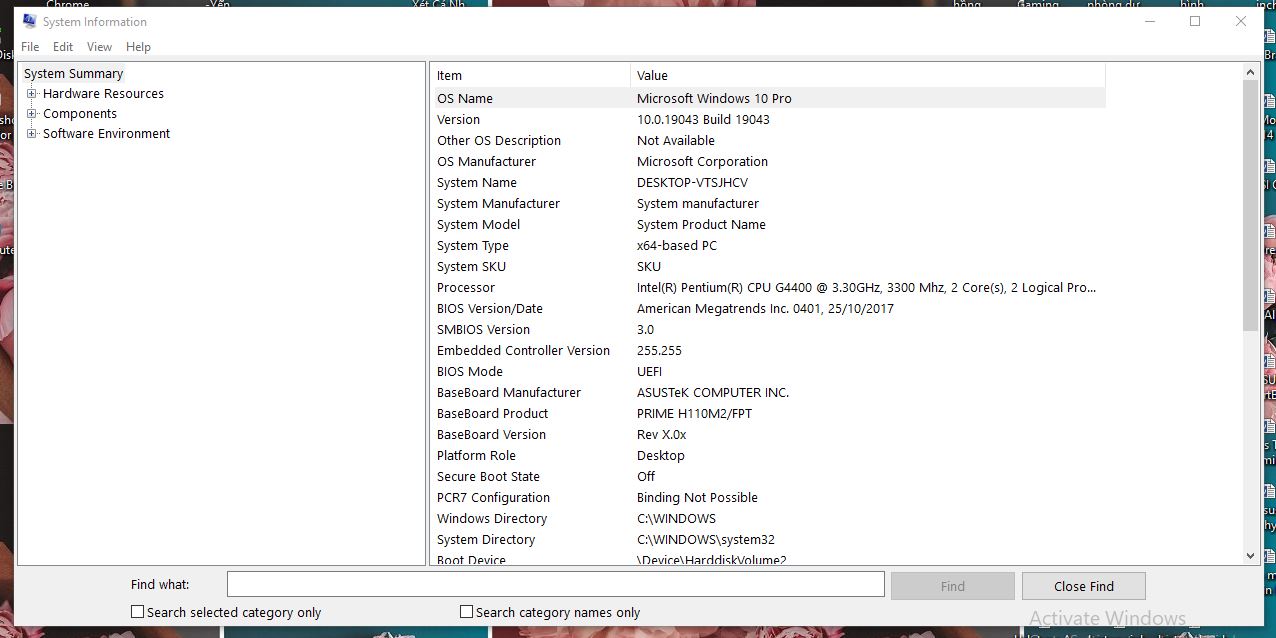Enable Search selected category only checkbox
Screen dimensions: 1276x638
click(138, 612)
